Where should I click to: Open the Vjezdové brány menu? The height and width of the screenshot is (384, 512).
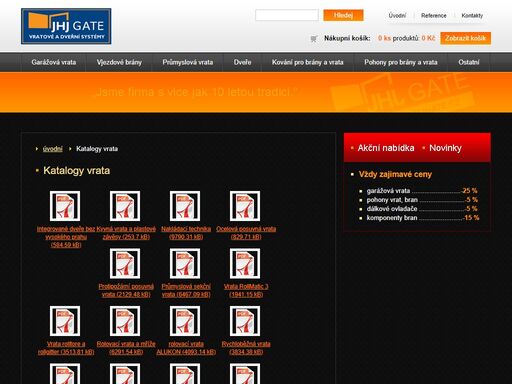tap(119, 62)
